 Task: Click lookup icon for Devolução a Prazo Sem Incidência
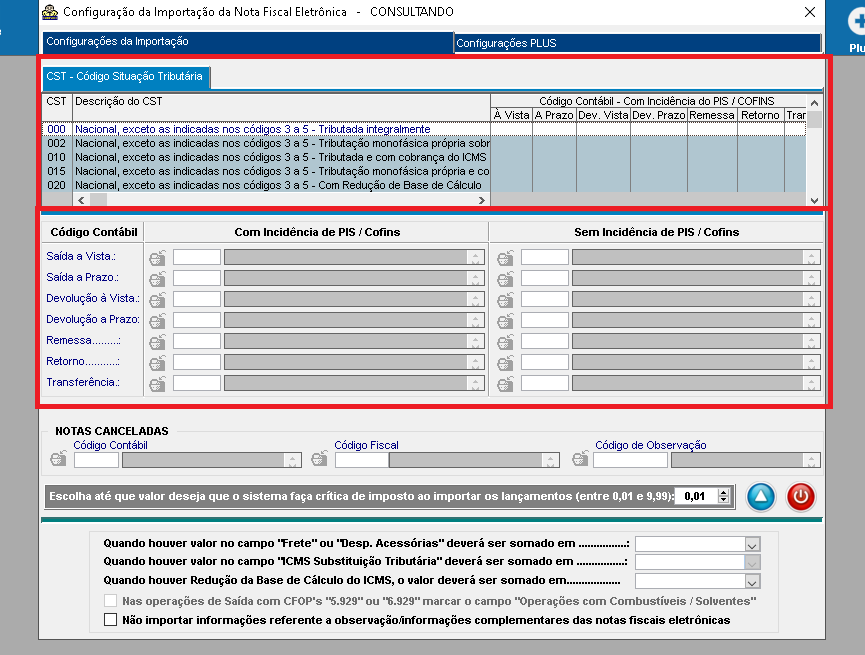(505, 320)
